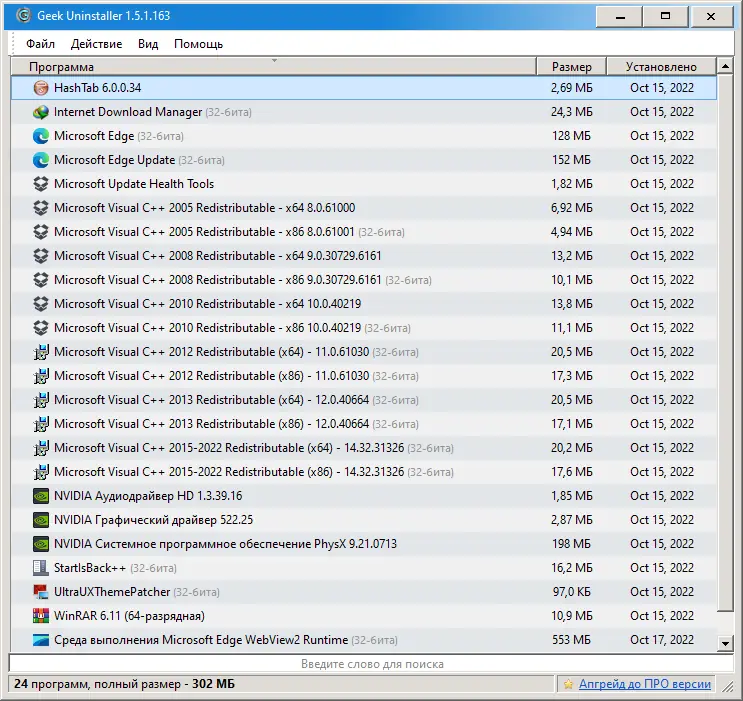Click the 553 МБ size value
This screenshot has width=743, height=701.
point(571,640)
